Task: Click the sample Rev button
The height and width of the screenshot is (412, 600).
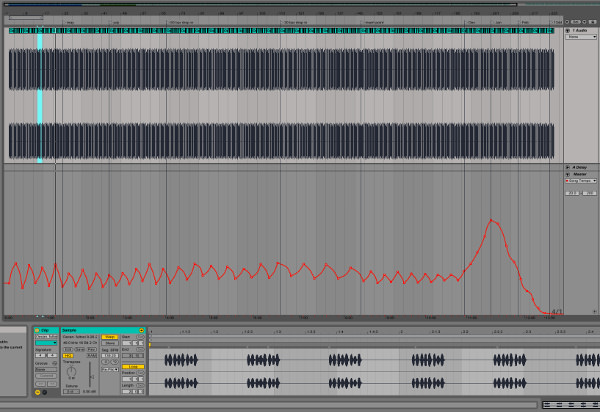Action: [92, 350]
